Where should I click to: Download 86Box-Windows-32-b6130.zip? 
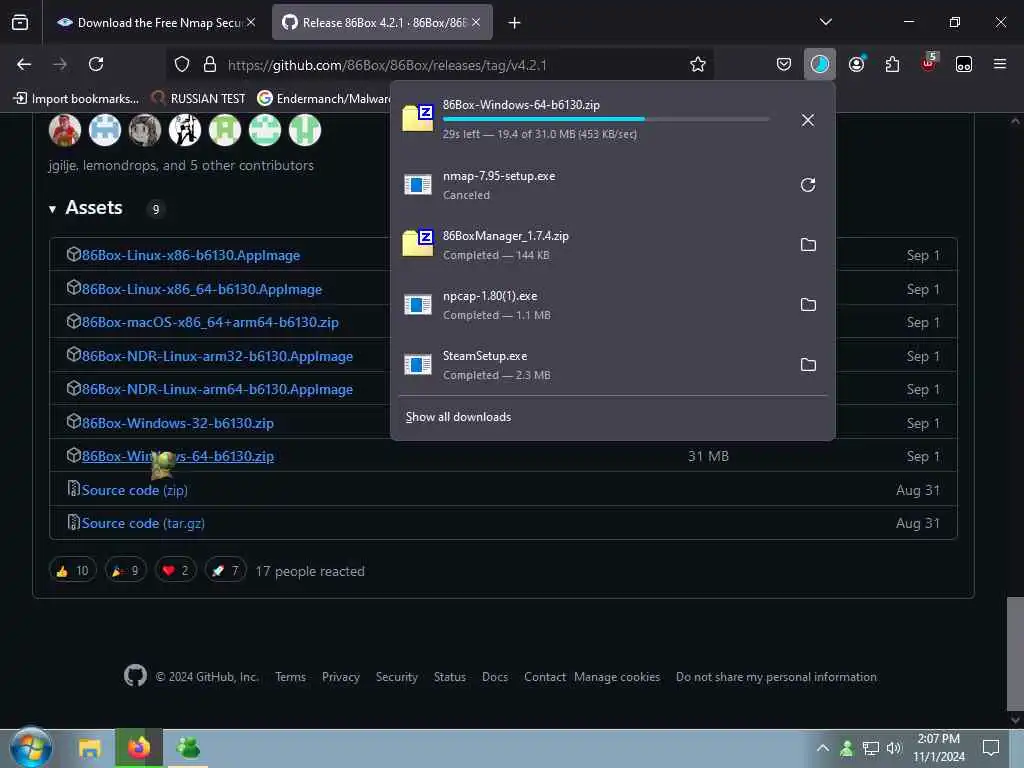pos(178,423)
